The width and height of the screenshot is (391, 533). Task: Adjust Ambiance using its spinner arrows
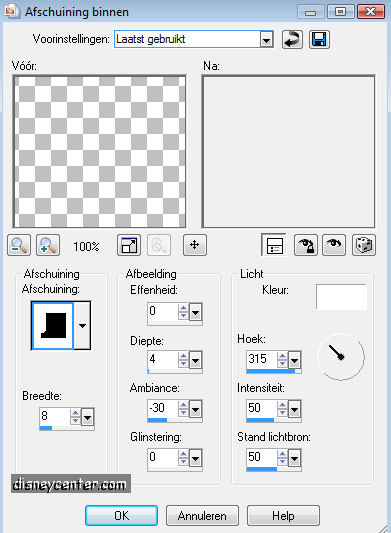click(x=183, y=409)
